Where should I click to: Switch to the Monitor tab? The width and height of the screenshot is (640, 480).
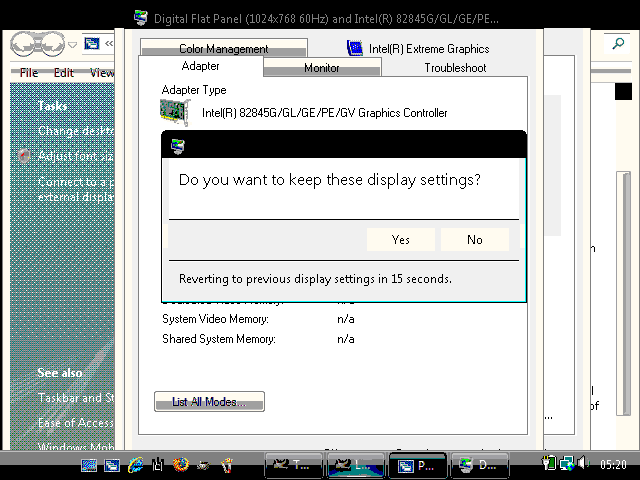click(x=322, y=67)
